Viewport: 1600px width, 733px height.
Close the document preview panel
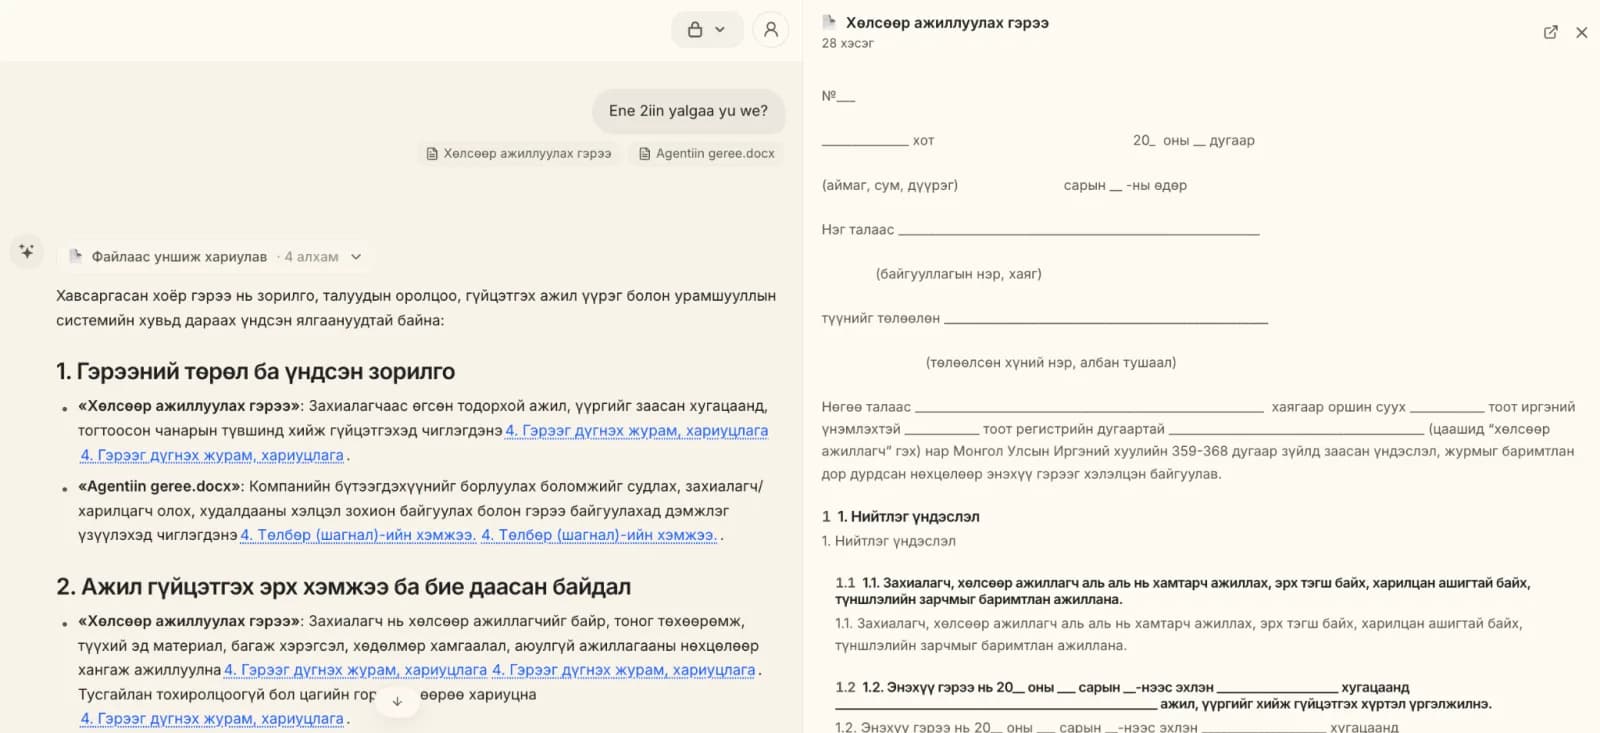pyautogui.click(x=1582, y=32)
